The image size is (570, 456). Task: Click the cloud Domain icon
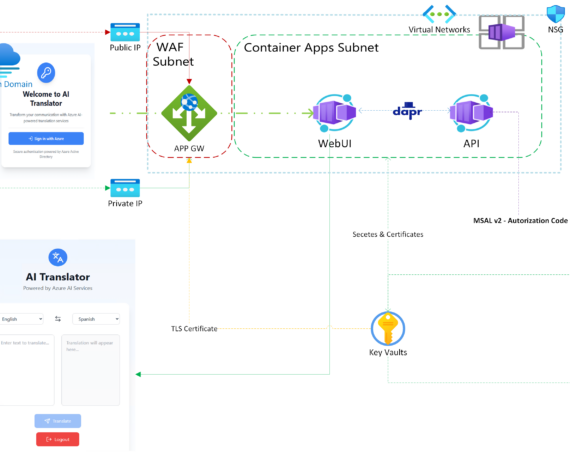coord(9,60)
